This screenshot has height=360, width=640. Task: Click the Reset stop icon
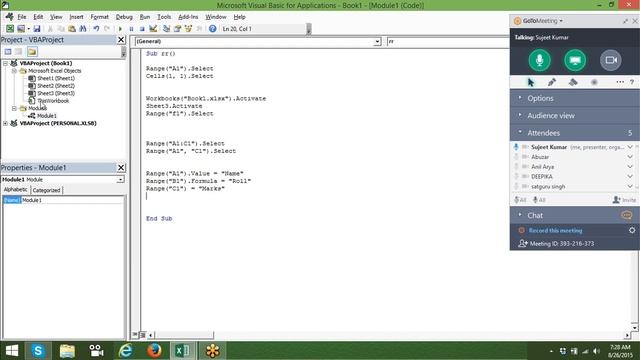click(x=142, y=29)
